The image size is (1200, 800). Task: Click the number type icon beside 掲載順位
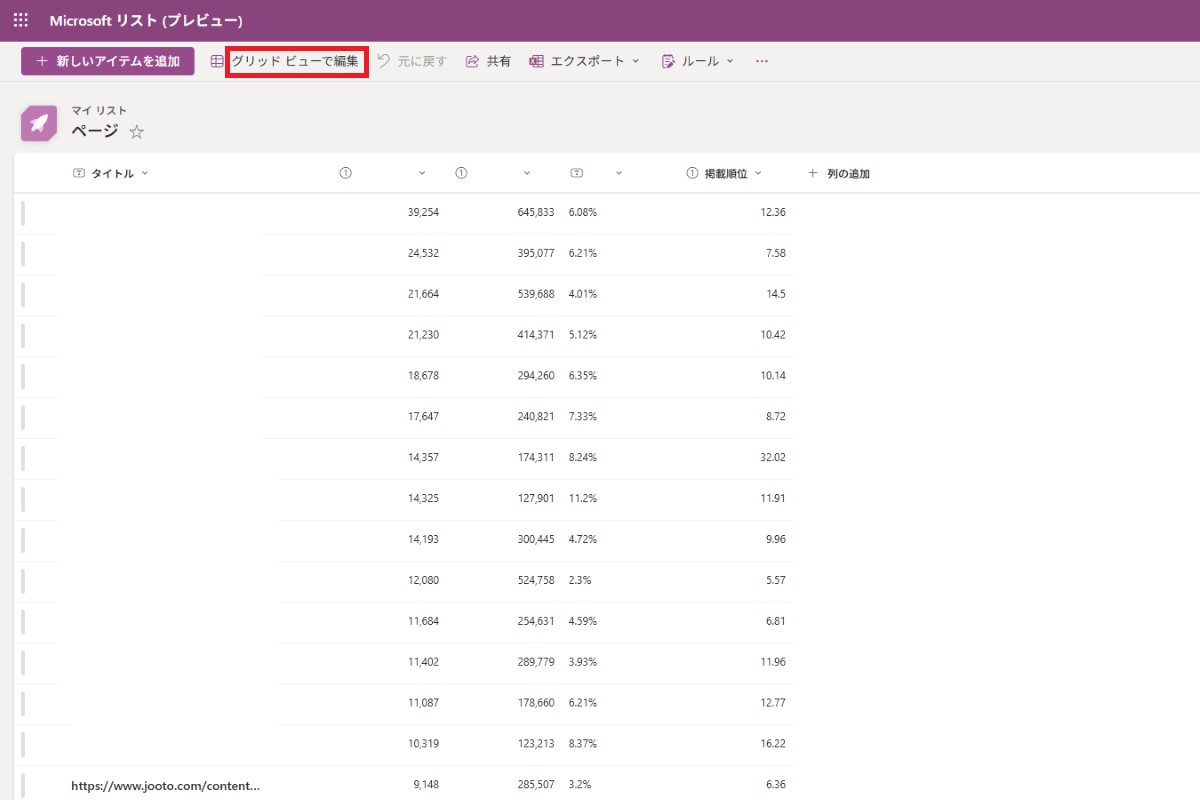(x=692, y=173)
